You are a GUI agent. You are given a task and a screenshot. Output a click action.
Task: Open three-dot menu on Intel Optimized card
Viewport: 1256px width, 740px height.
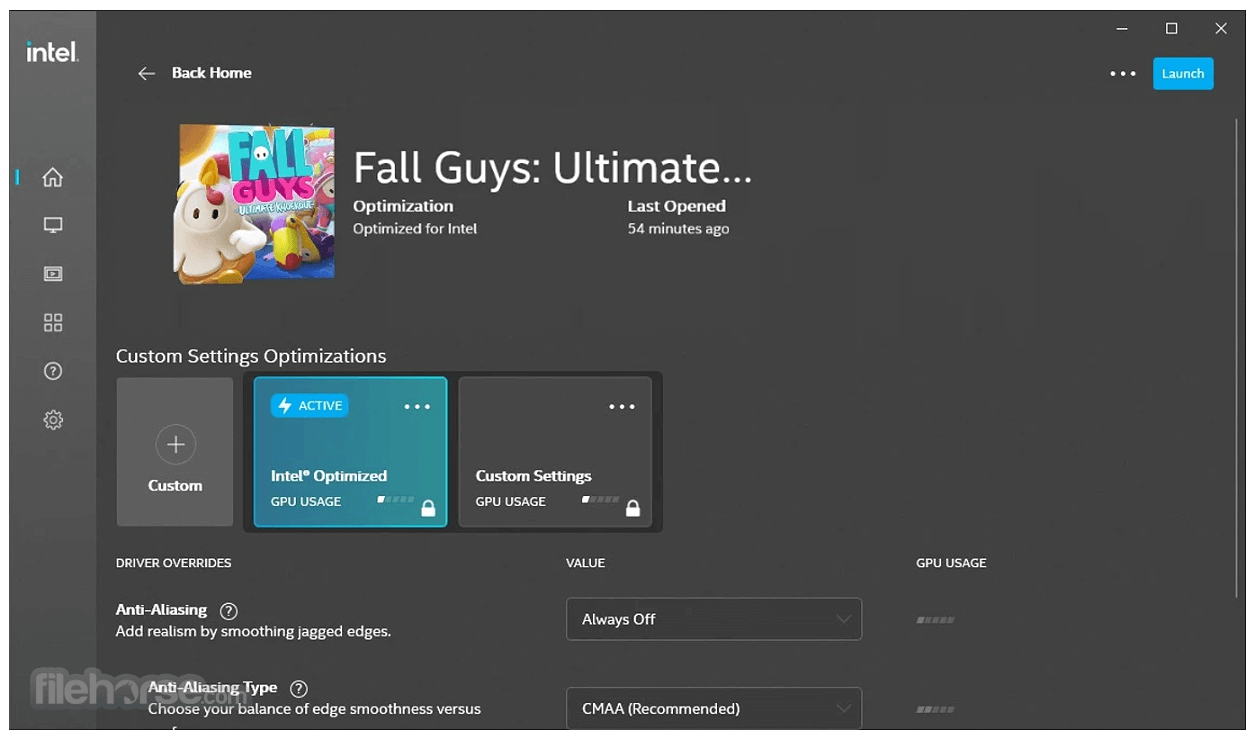(x=417, y=406)
